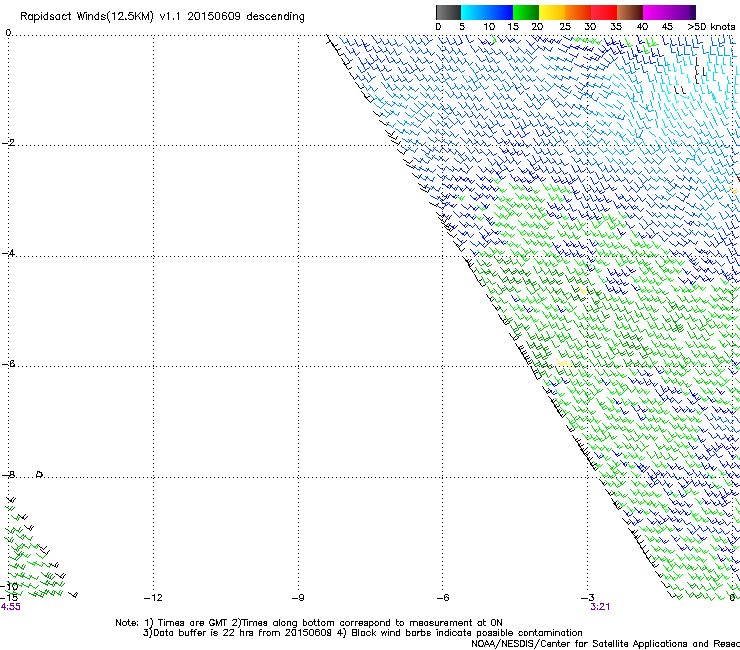Screen dimensions: 740x650
Task: Click the 'Times are GMT' note line
Action: [x=309, y=623]
